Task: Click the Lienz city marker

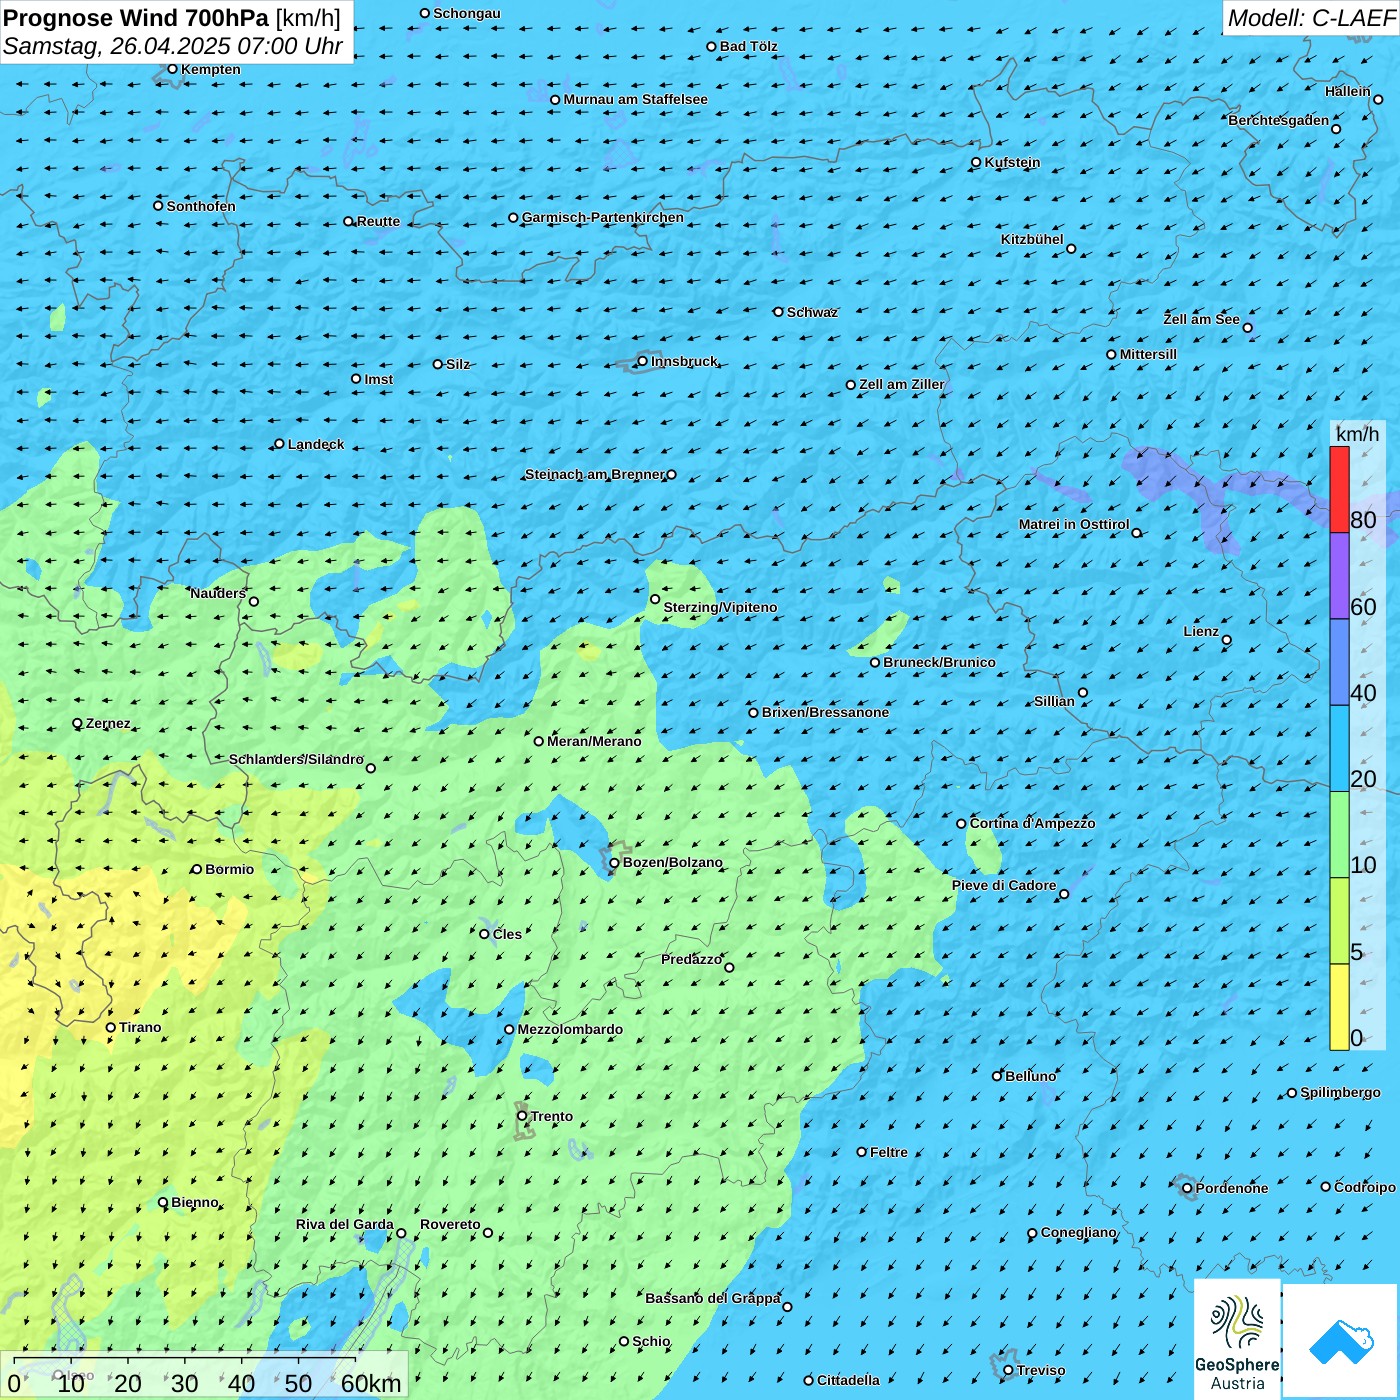Action: pos(1227,640)
